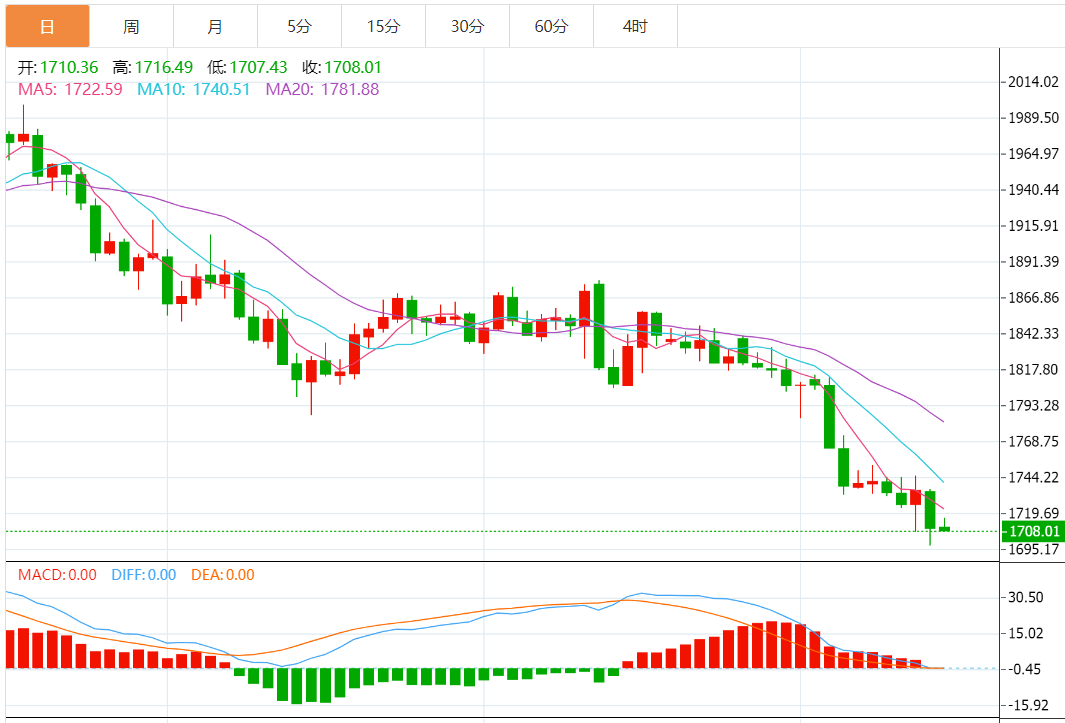Click the DEA value label
This screenshot has height=723, width=1065.
pyautogui.click(x=223, y=575)
